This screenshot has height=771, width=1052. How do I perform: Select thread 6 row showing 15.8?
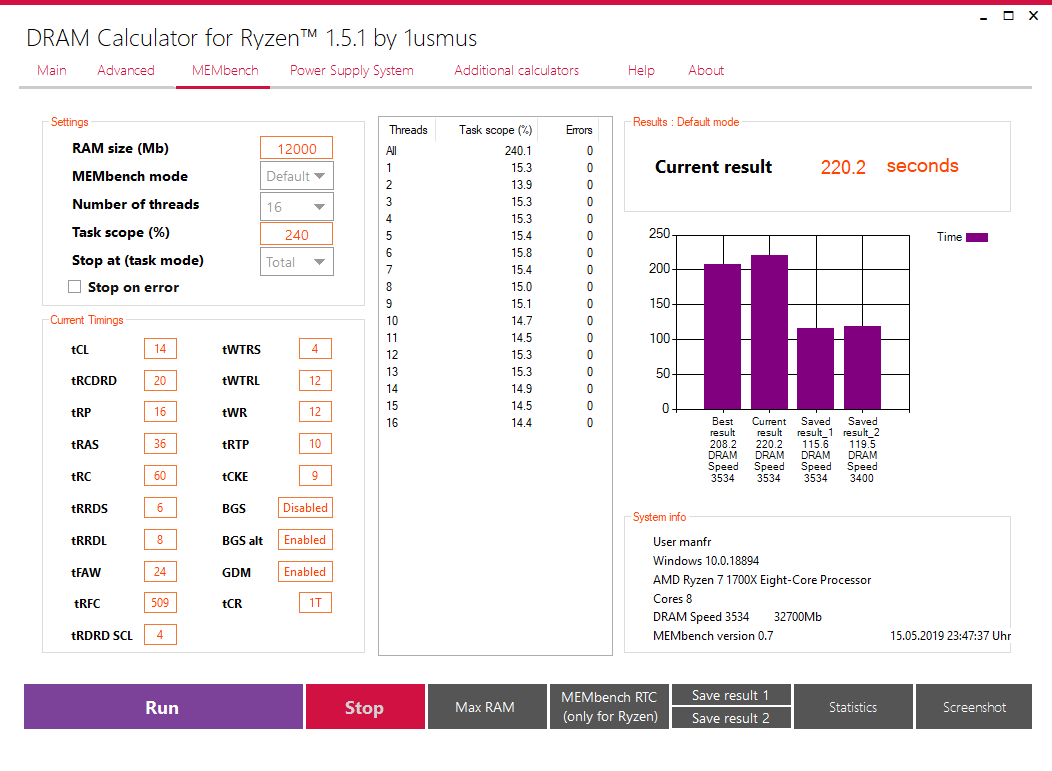pyautogui.click(x=490, y=253)
